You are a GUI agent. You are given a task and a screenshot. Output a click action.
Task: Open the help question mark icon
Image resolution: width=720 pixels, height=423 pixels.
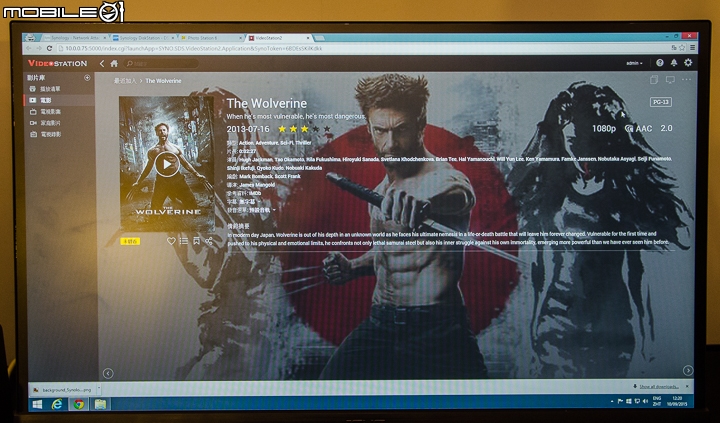tap(660, 63)
